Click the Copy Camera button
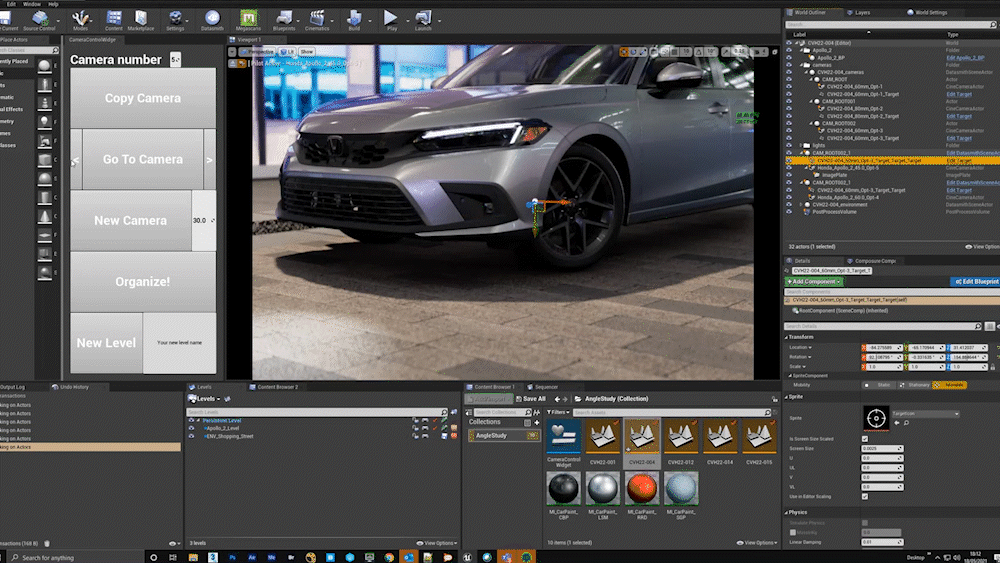 coord(142,98)
